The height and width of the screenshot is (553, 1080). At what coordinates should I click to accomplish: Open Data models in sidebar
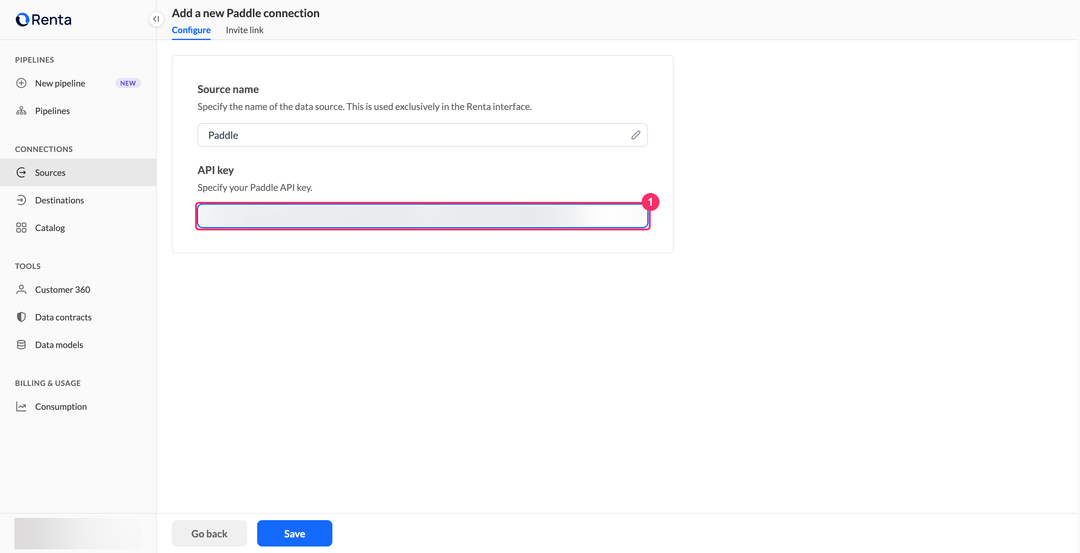(x=78, y=345)
